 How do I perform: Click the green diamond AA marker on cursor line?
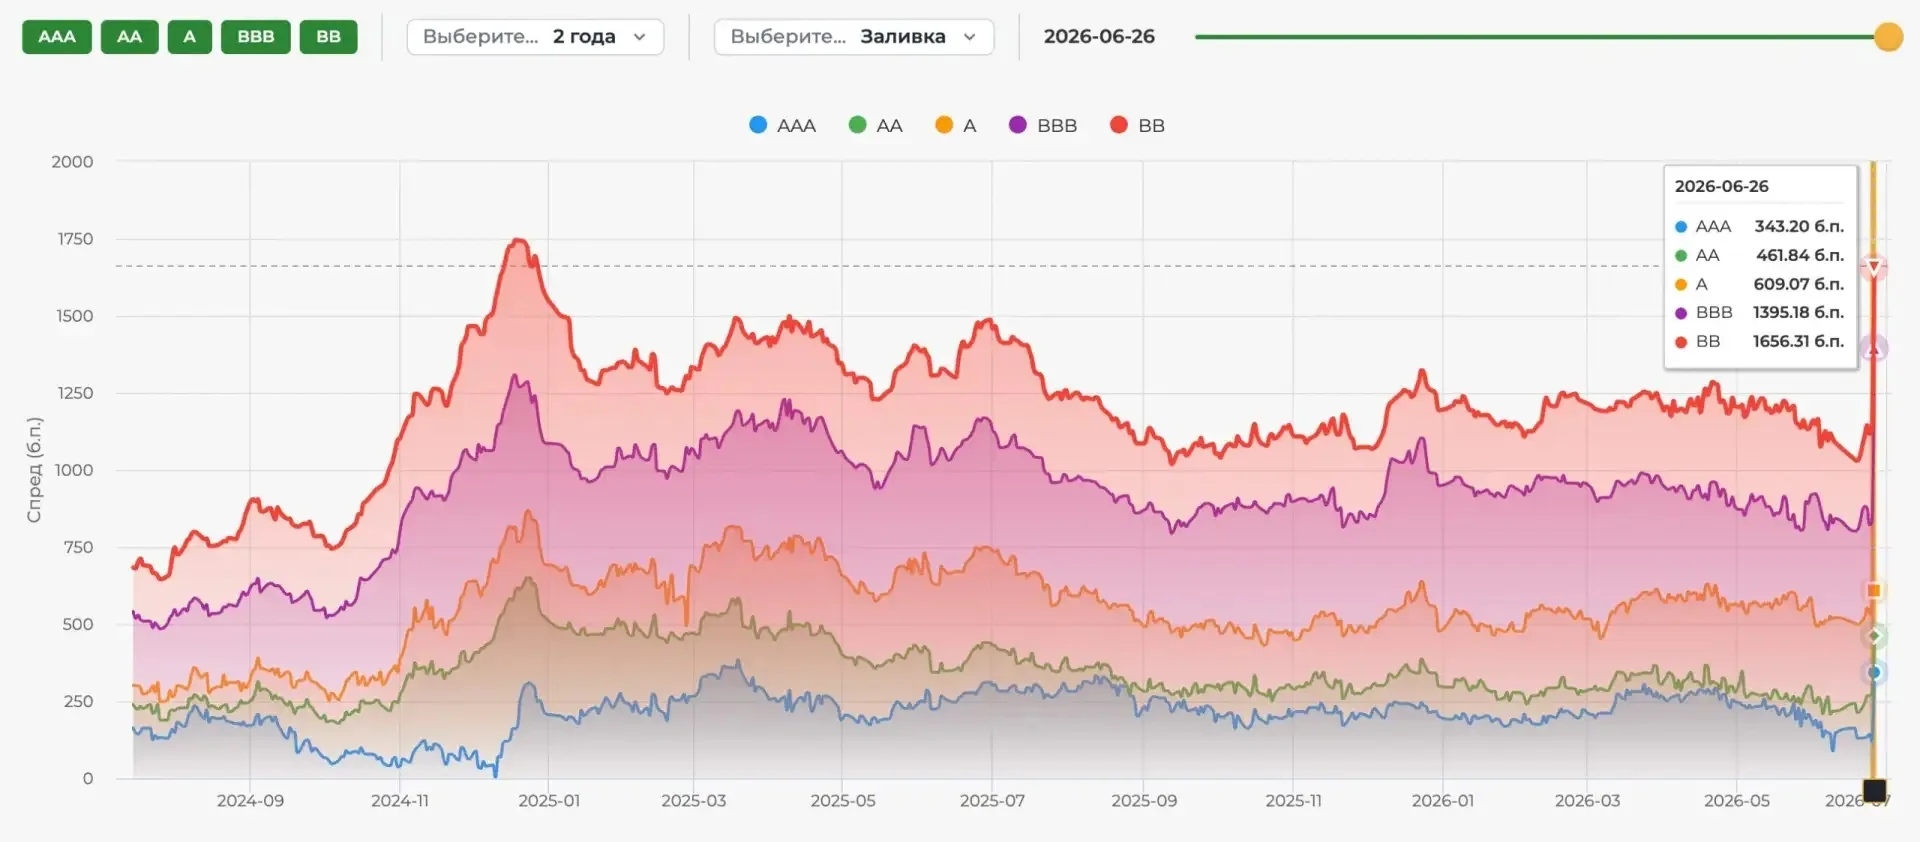pos(1874,636)
